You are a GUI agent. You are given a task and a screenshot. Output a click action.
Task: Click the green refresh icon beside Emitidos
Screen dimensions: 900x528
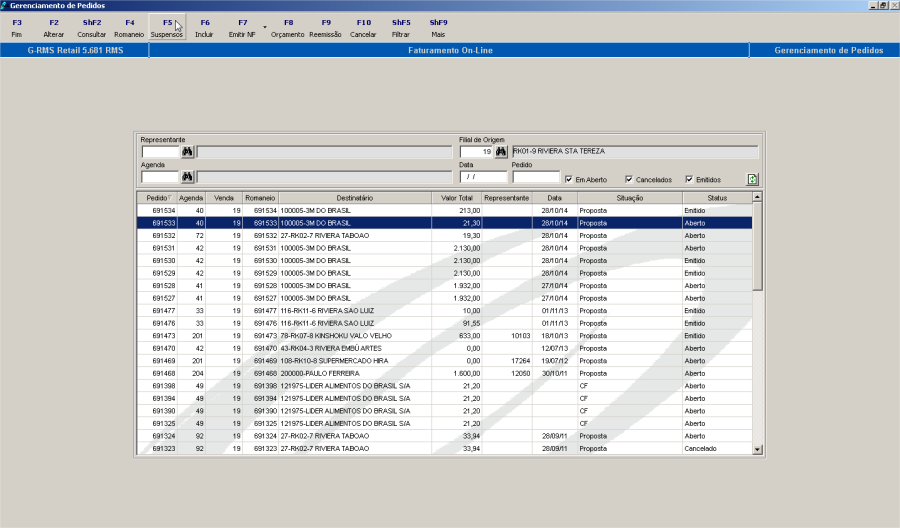point(752,179)
